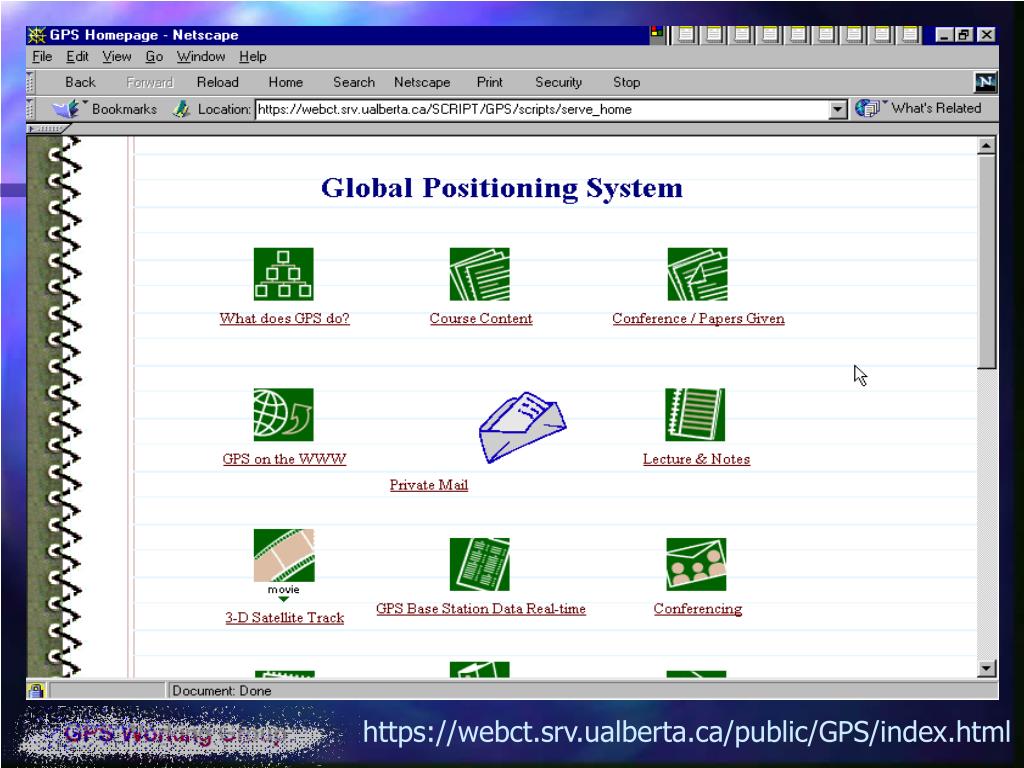Click the Security toolbar button

(x=558, y=82)
